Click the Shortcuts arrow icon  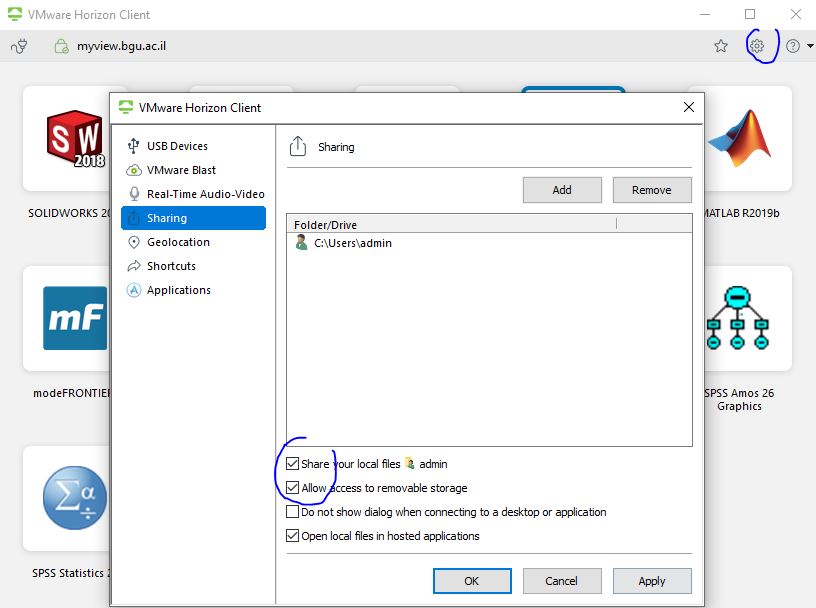point(134,266)
